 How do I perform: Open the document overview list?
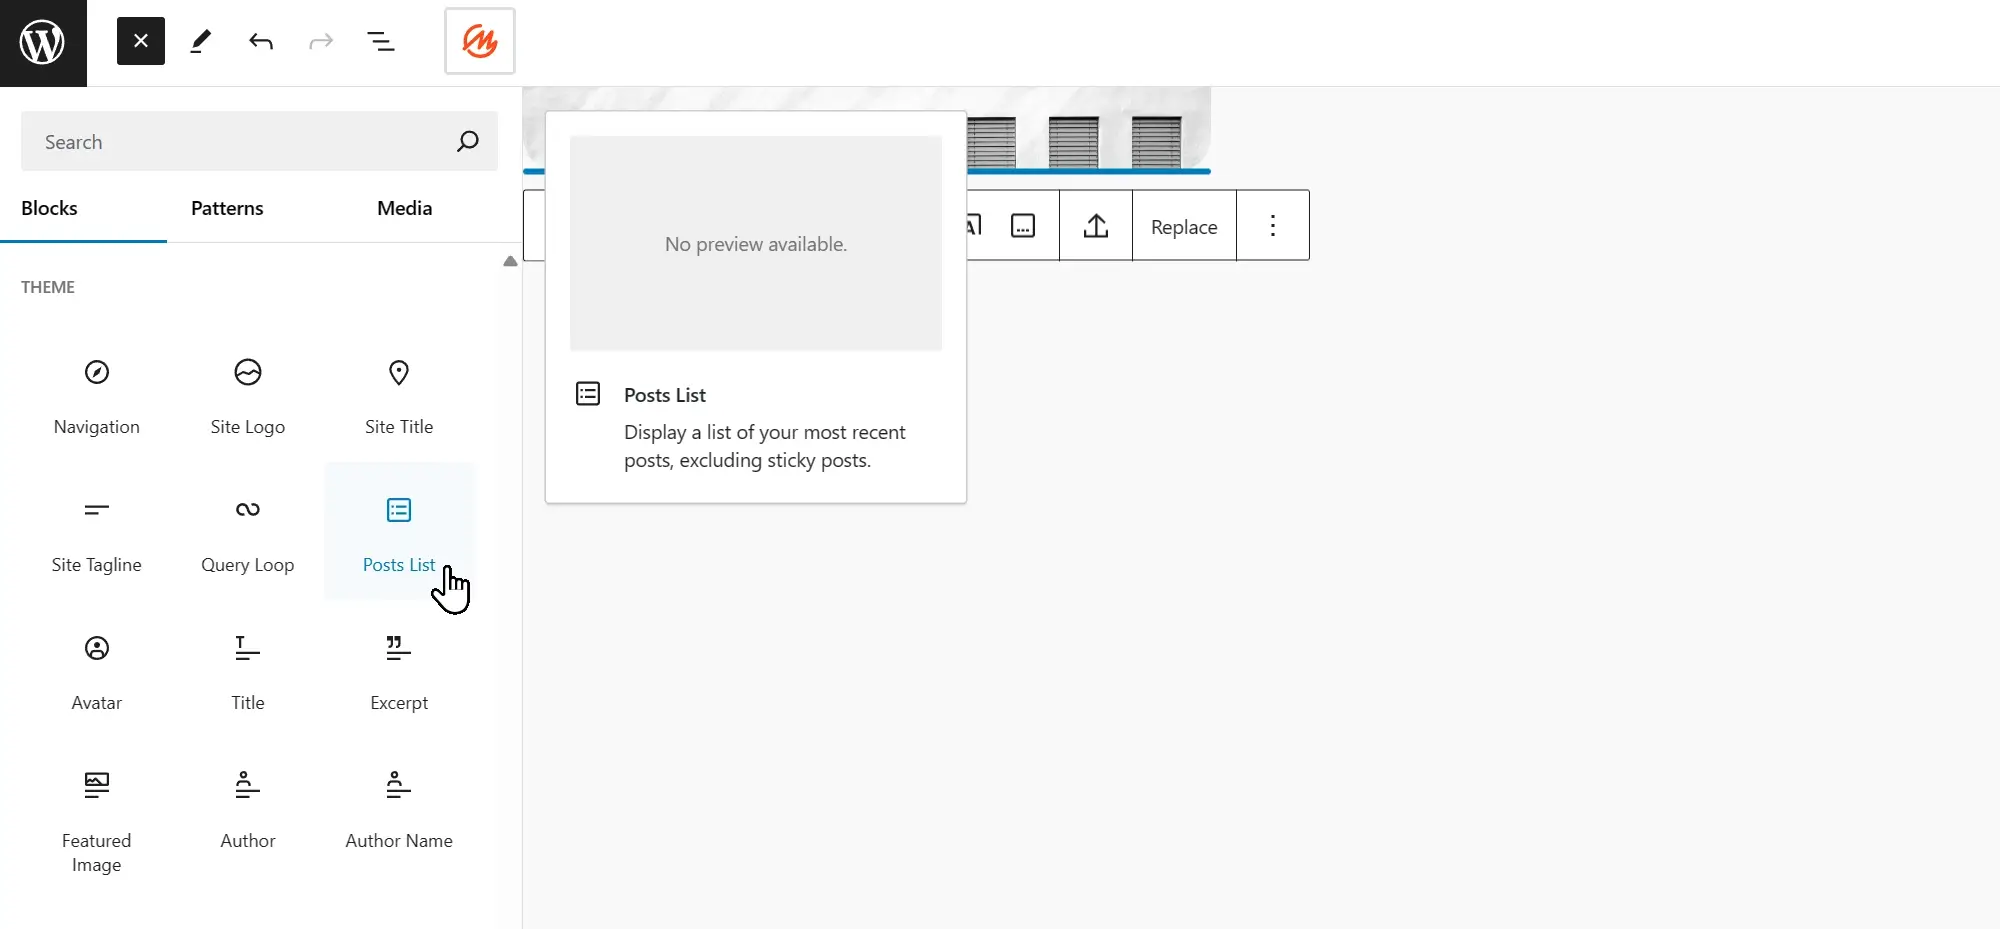pyautogui.click(x=381, y=41)
